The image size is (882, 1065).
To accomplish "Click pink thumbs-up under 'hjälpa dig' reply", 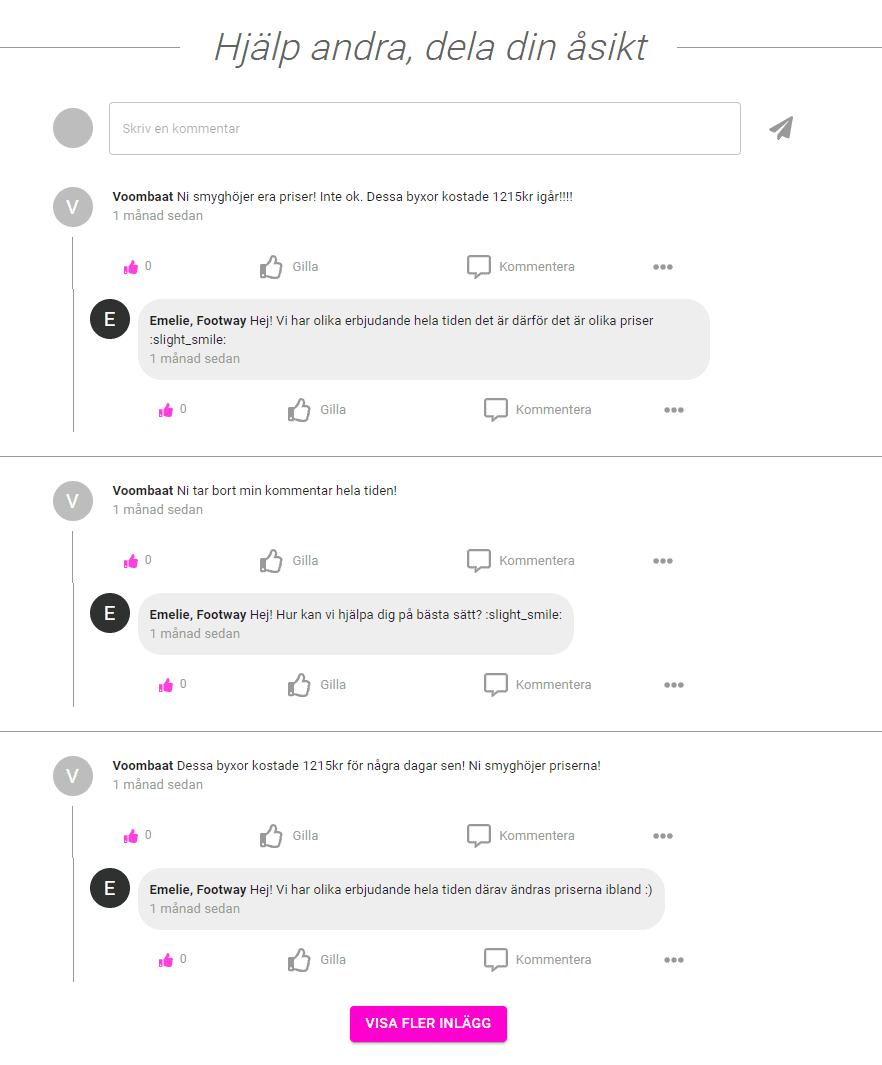I will (x=166, y=685).
